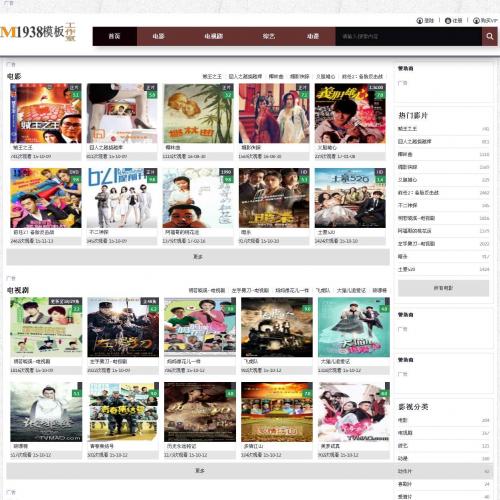Select 综艺 category in 影视分类 list
Image resolution: width=500 pixels, height=500 pixels.
point(403,446)
